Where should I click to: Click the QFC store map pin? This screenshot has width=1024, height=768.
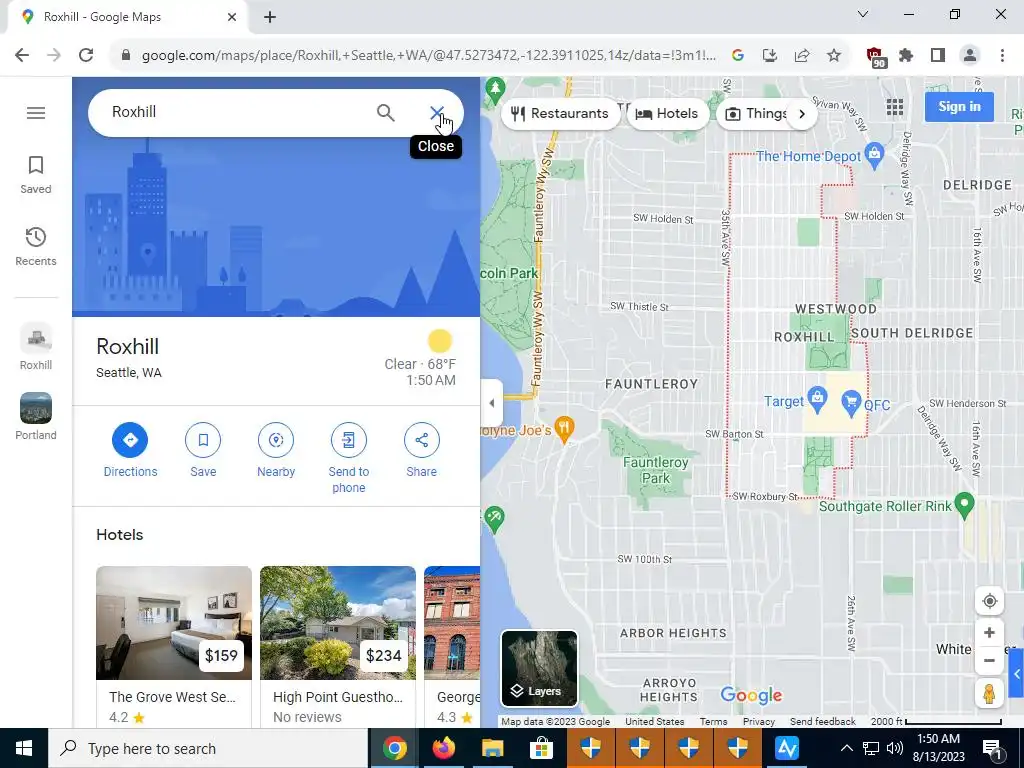tap(851, 403)
